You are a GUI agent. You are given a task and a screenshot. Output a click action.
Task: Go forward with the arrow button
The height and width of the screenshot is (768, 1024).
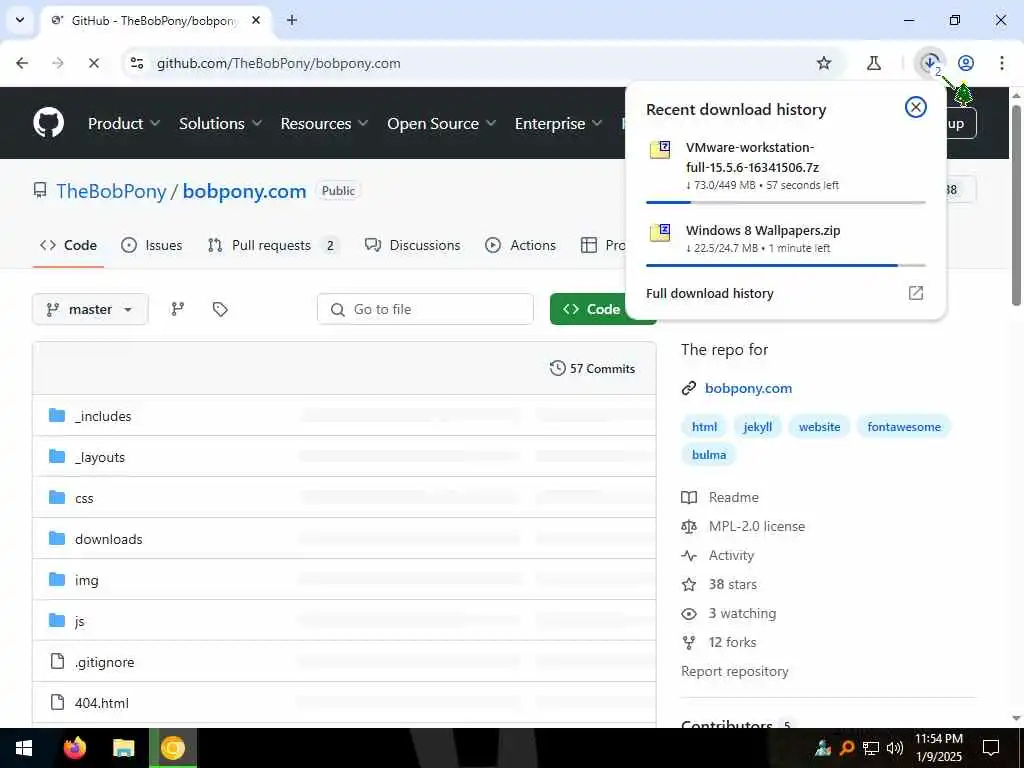(57, 63)
